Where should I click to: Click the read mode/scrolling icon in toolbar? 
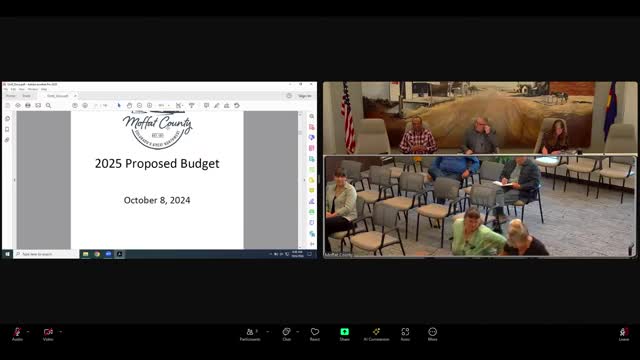point(191,106)
